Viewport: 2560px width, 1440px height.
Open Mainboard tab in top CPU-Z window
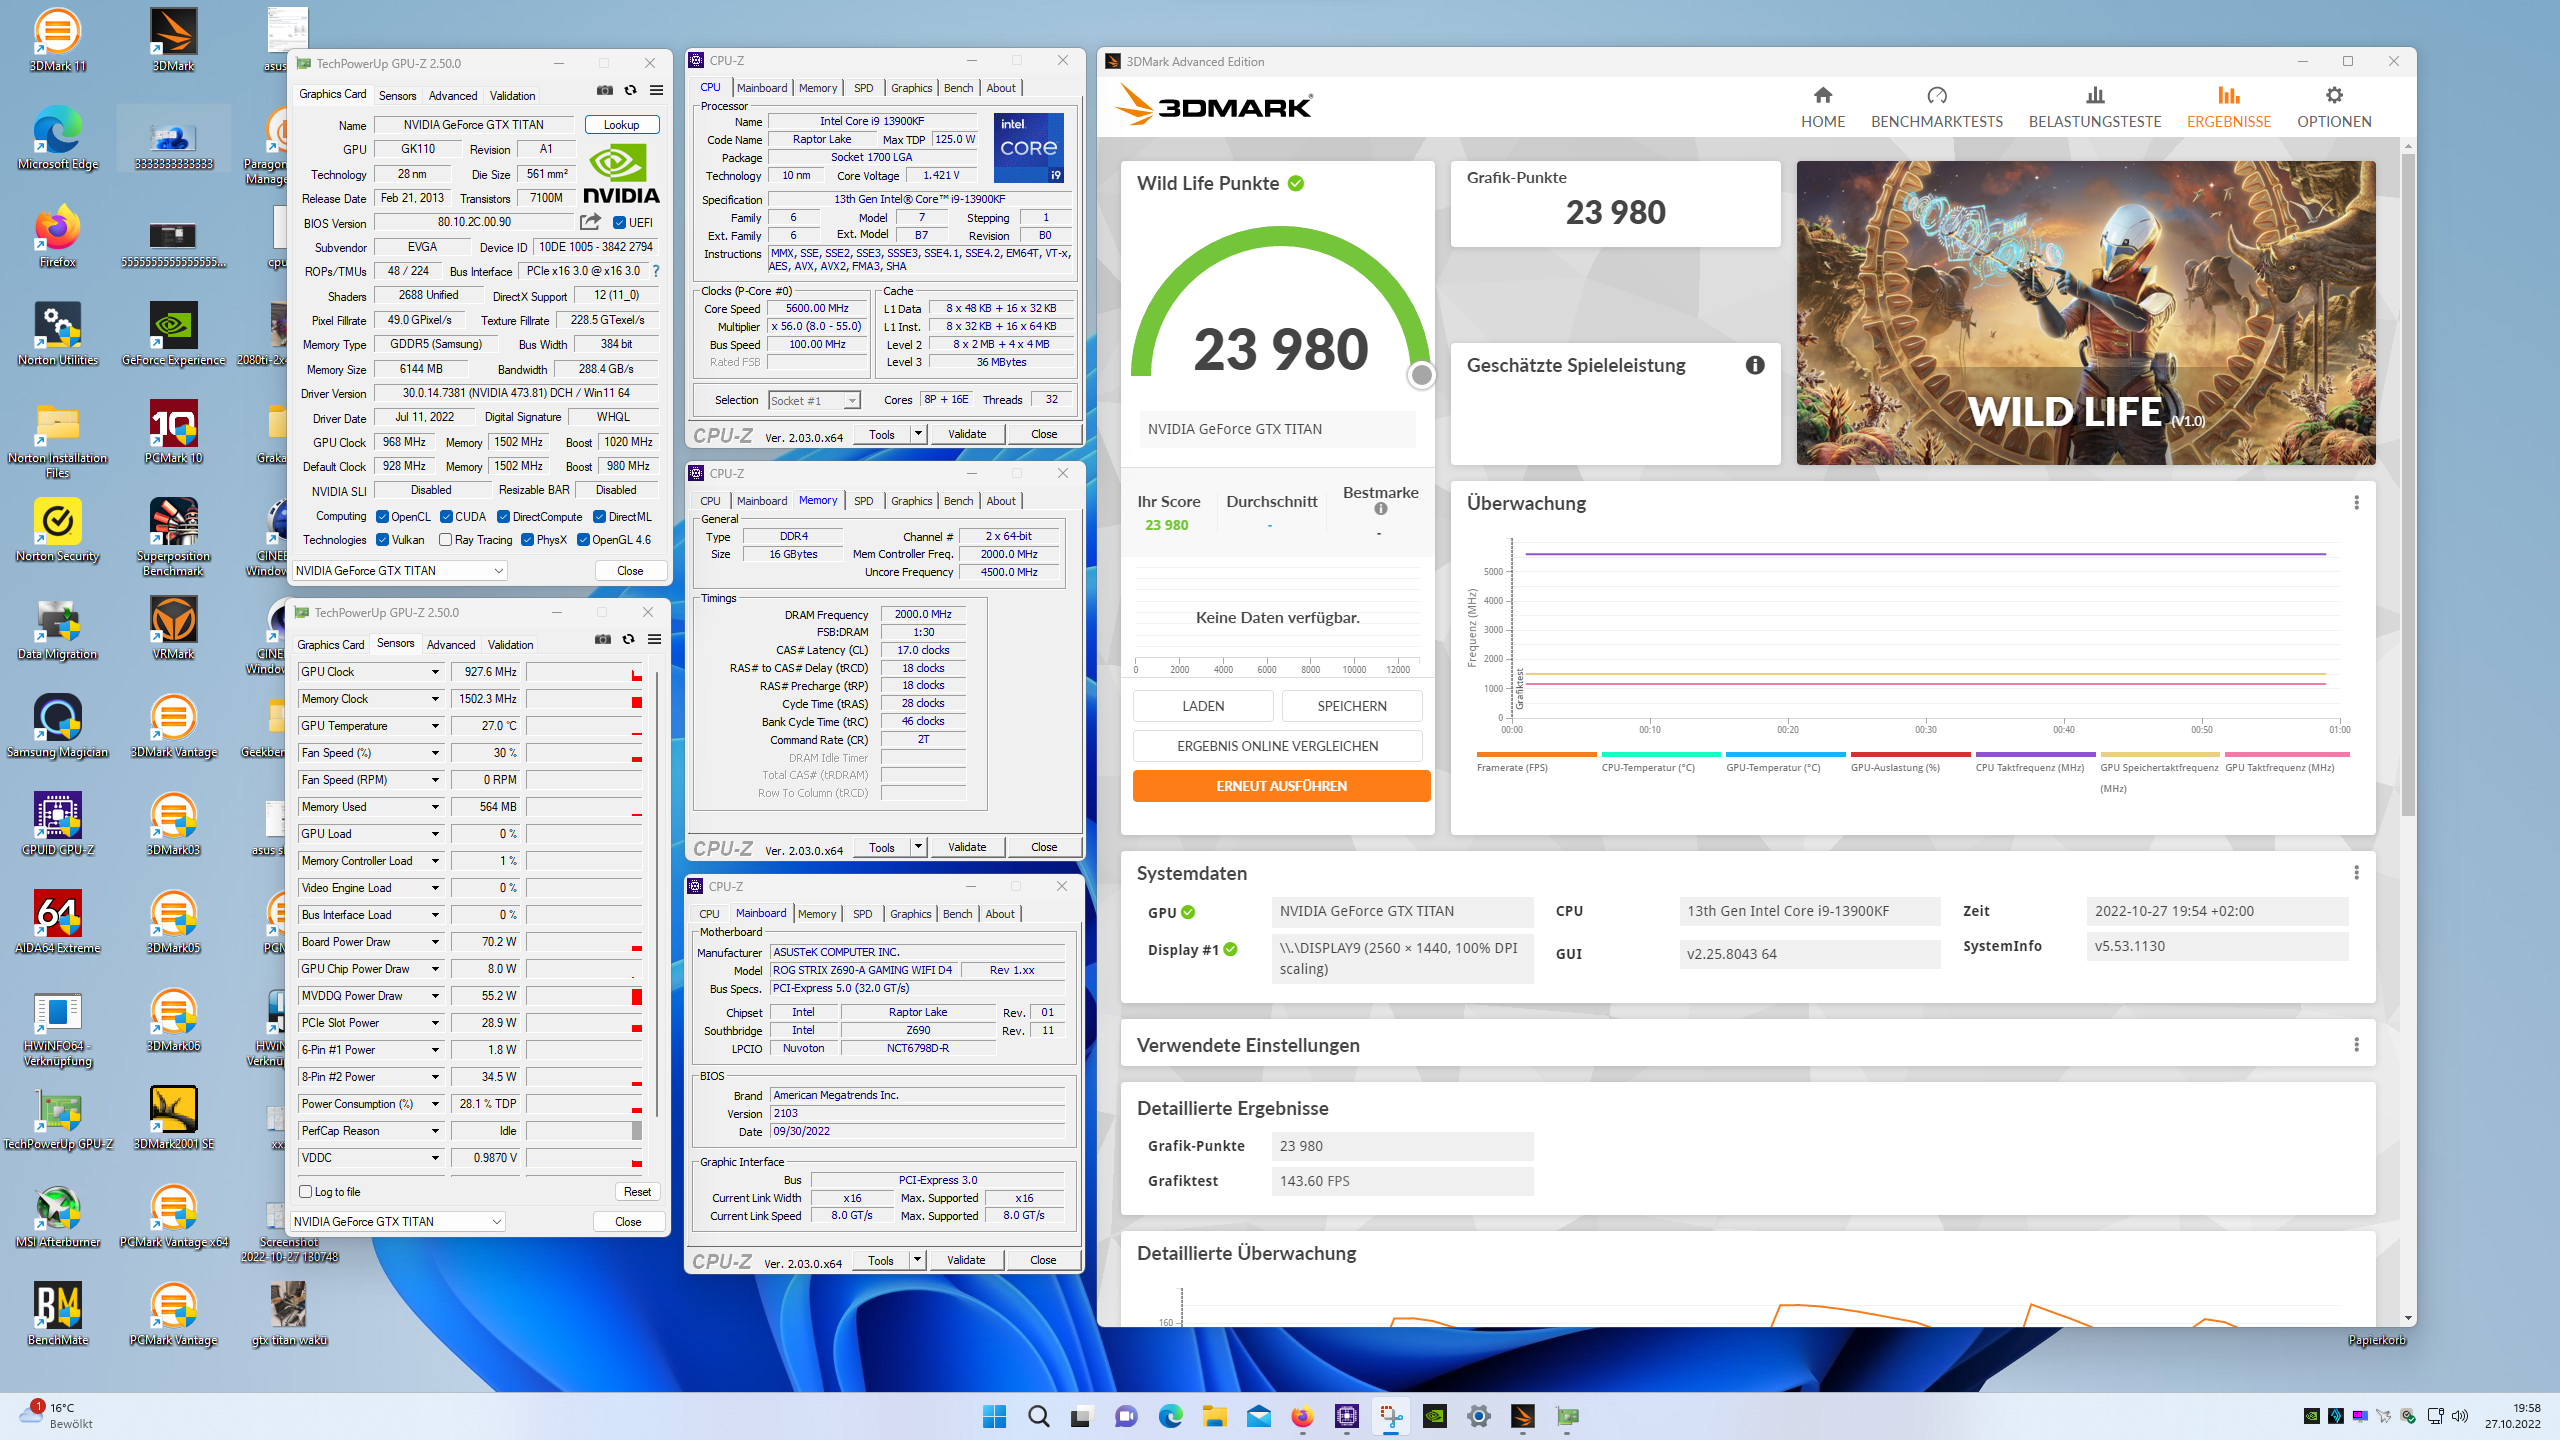(762, 88)
